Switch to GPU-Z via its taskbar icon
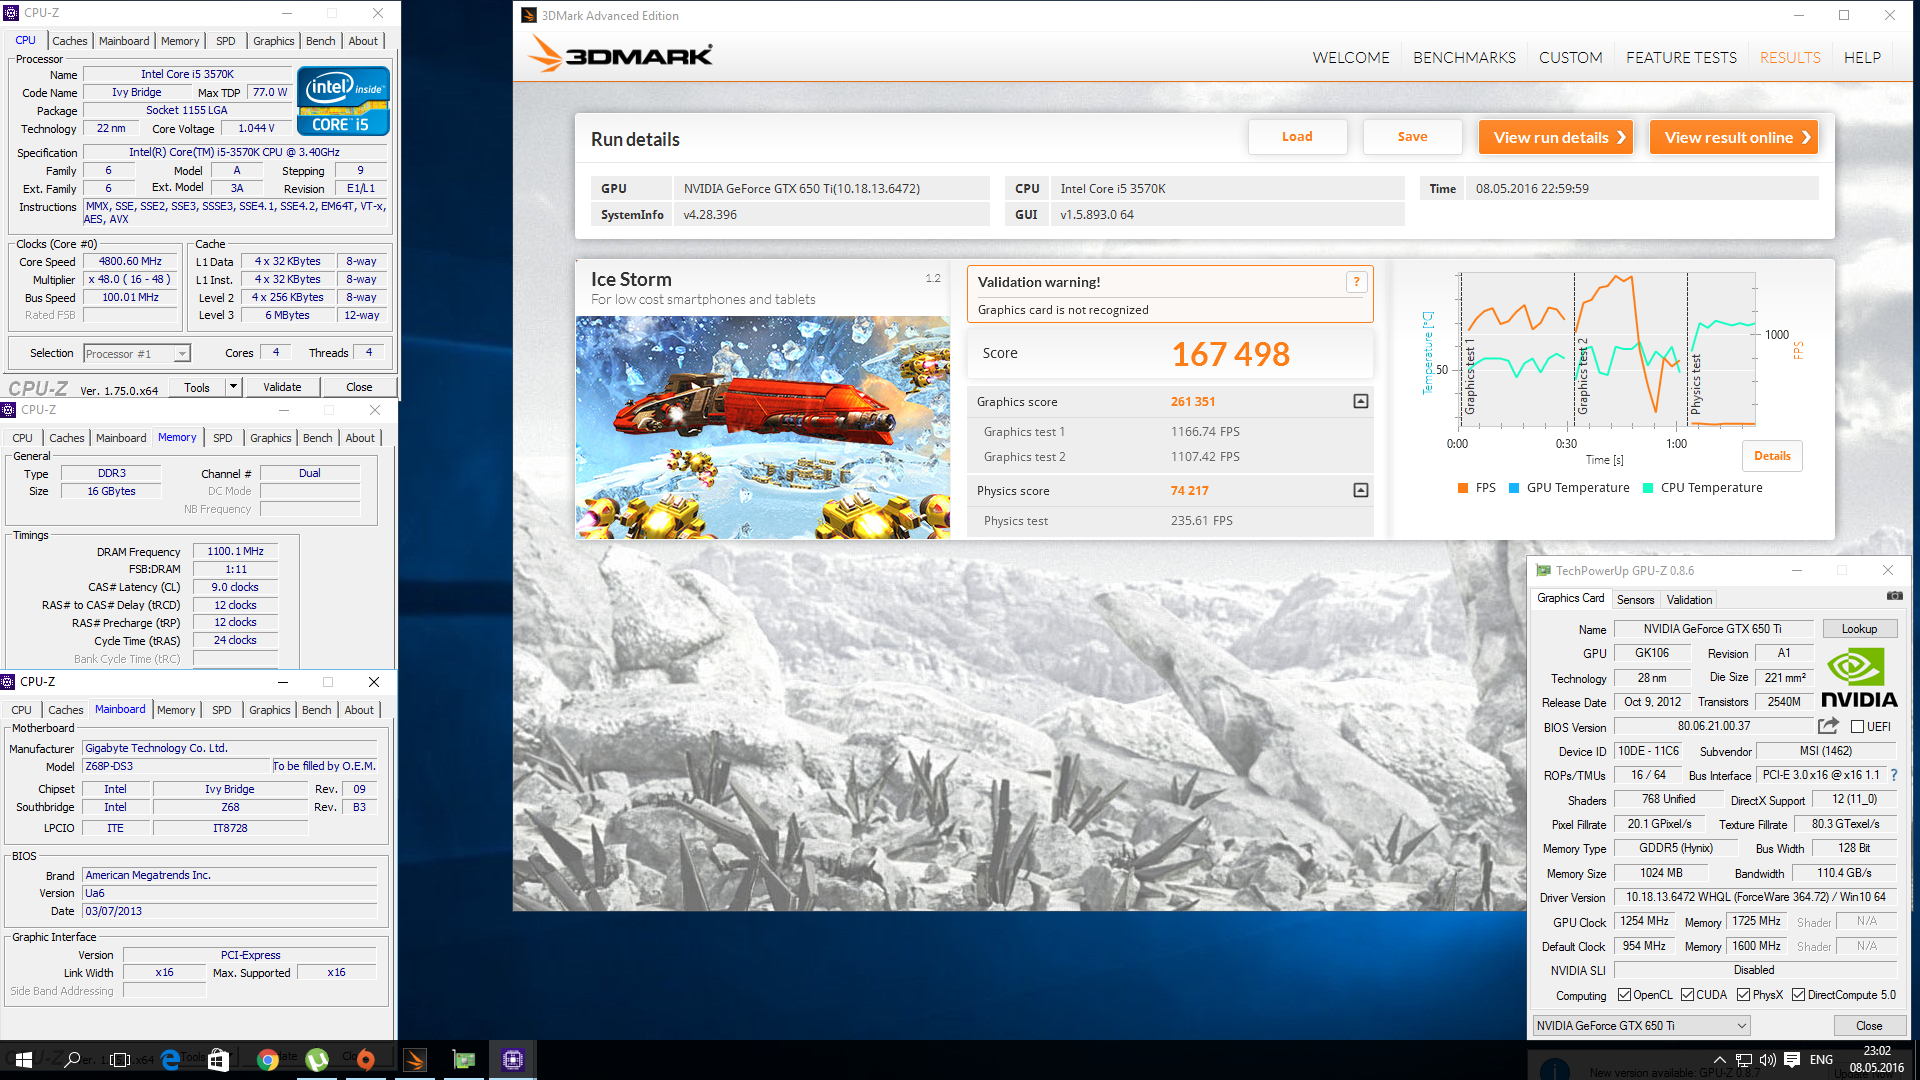 tap(464, 1060)
